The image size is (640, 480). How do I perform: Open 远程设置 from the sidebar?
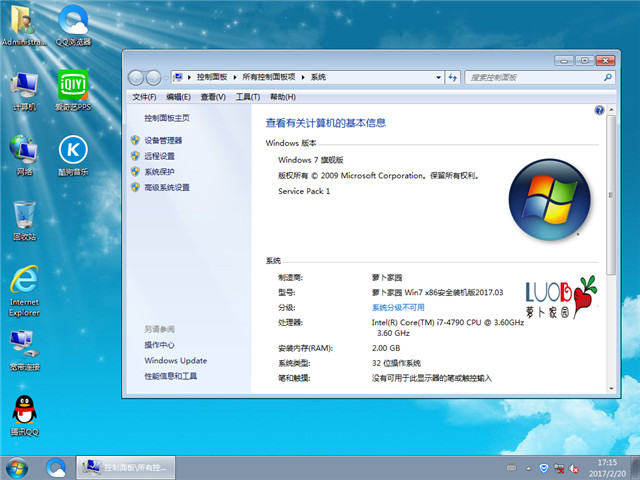[x=159, y=156]
